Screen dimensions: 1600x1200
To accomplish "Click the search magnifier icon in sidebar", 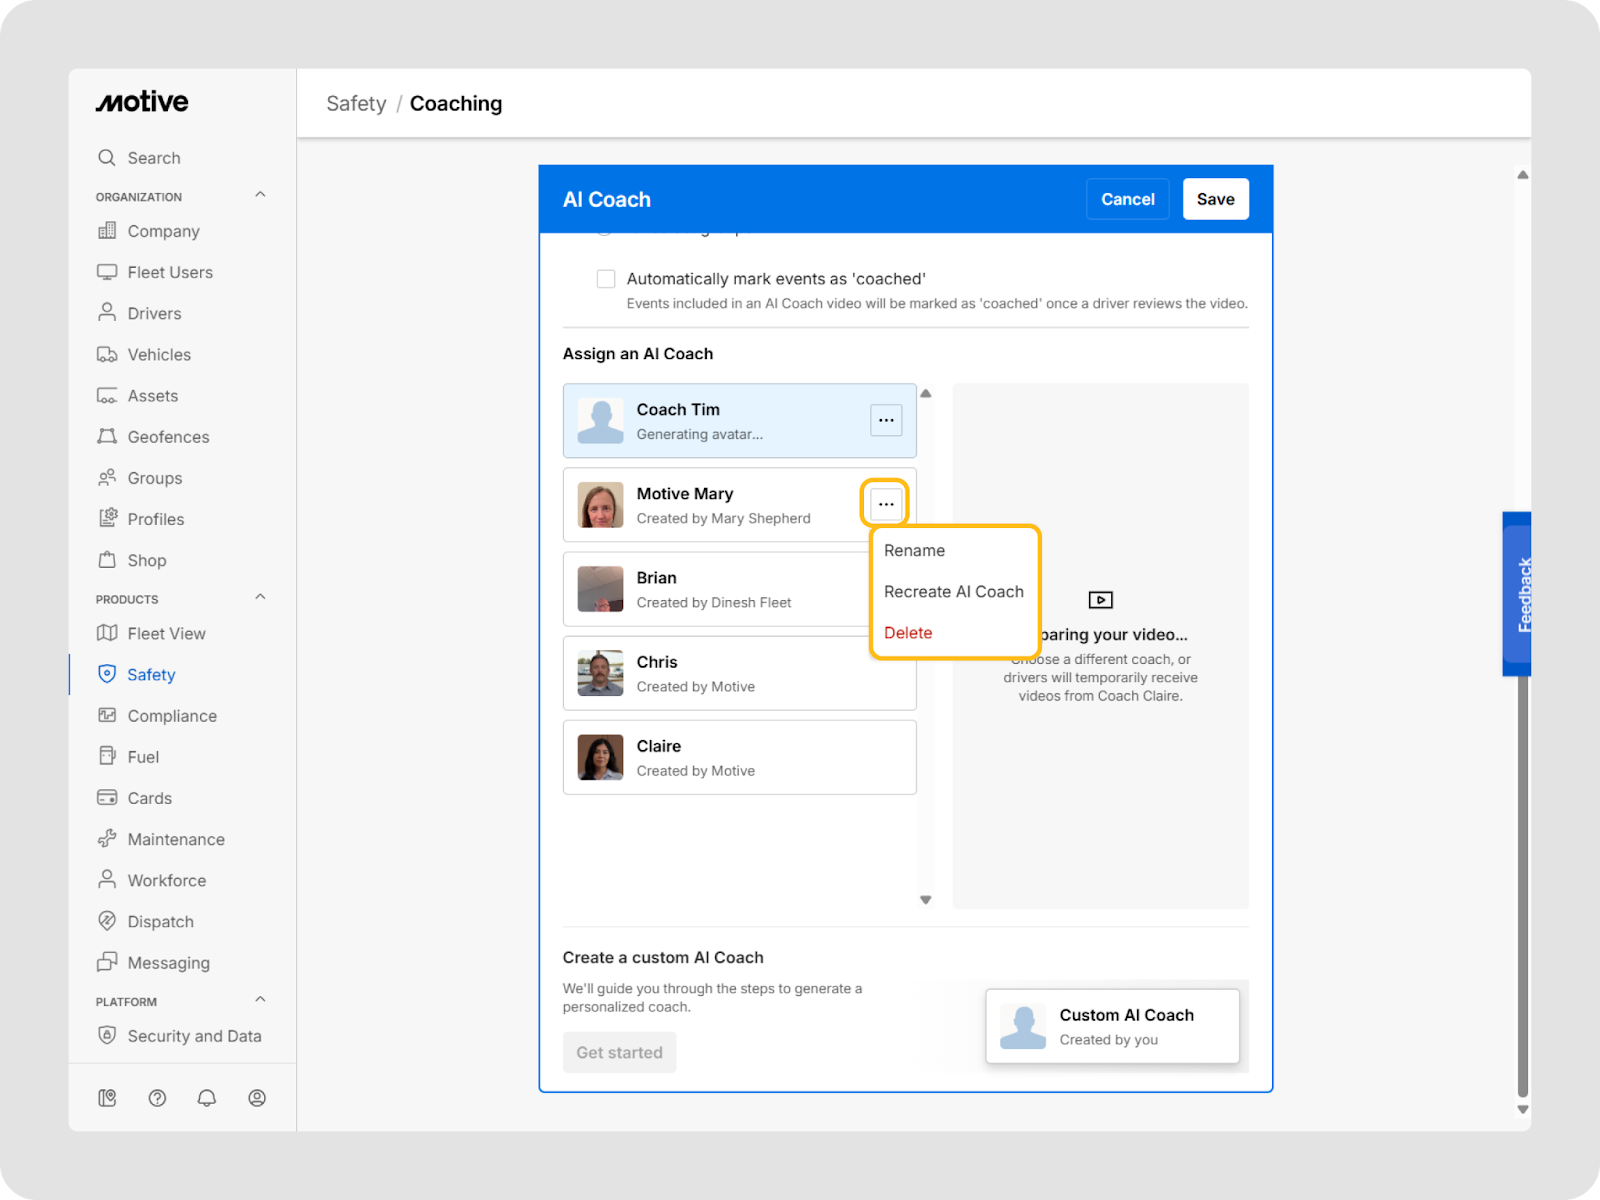I will (107, 158).
